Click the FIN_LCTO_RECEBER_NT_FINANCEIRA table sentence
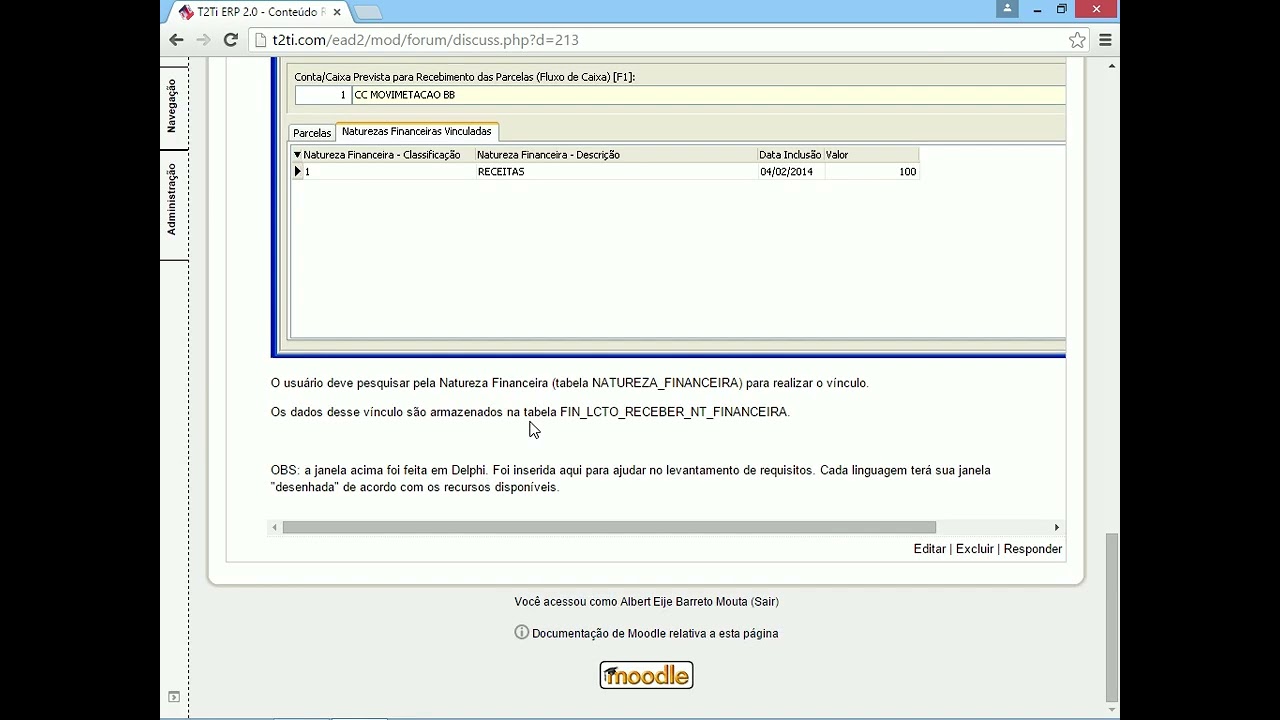 click(x=530, y=412)
